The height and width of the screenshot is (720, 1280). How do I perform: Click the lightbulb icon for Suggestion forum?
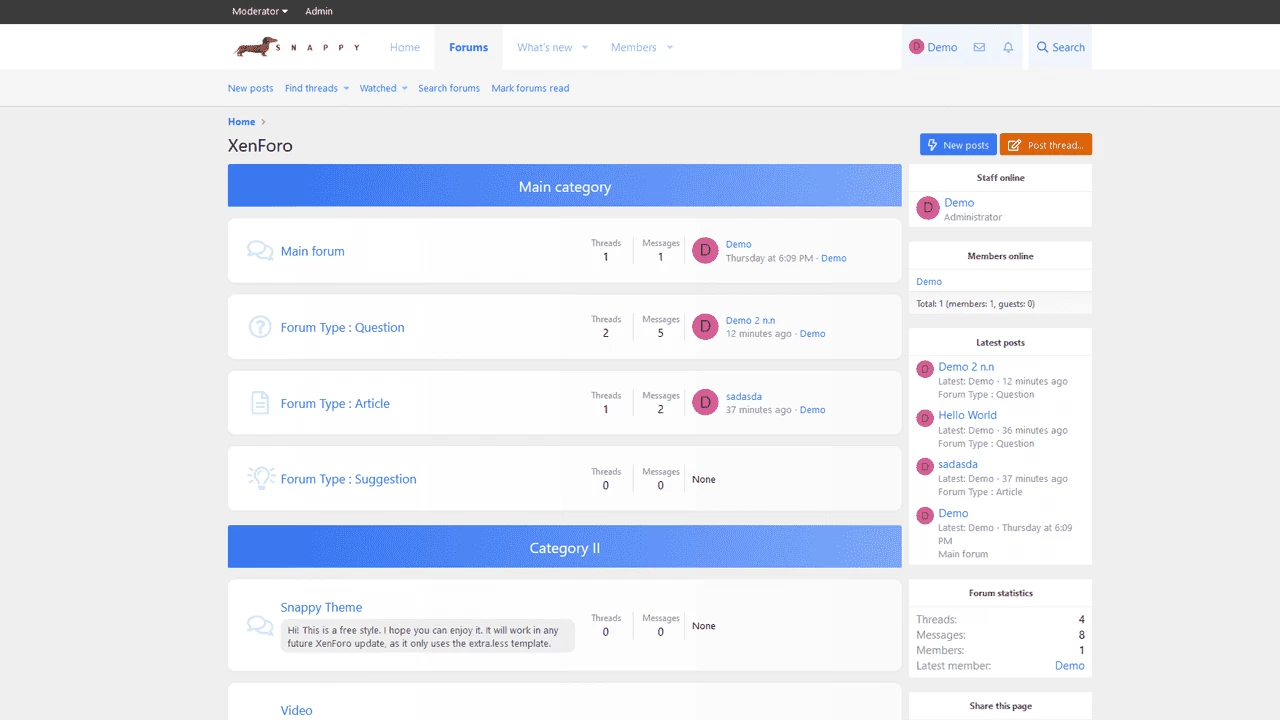[260, 478]
